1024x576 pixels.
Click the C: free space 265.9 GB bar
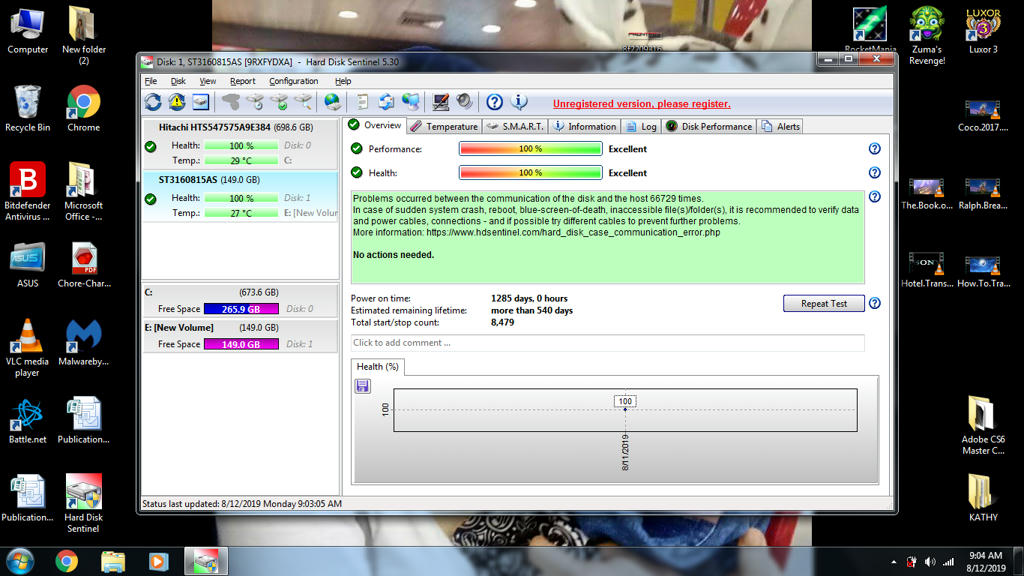[241, 309]
